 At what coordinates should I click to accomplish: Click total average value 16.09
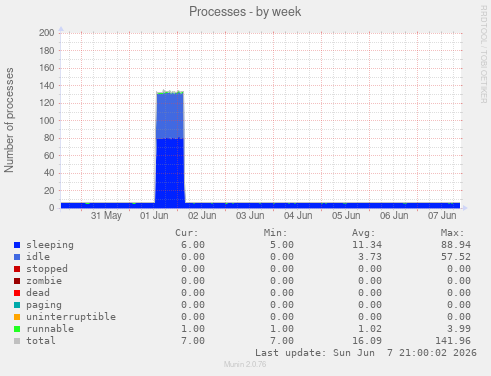[x=367, y=341]
